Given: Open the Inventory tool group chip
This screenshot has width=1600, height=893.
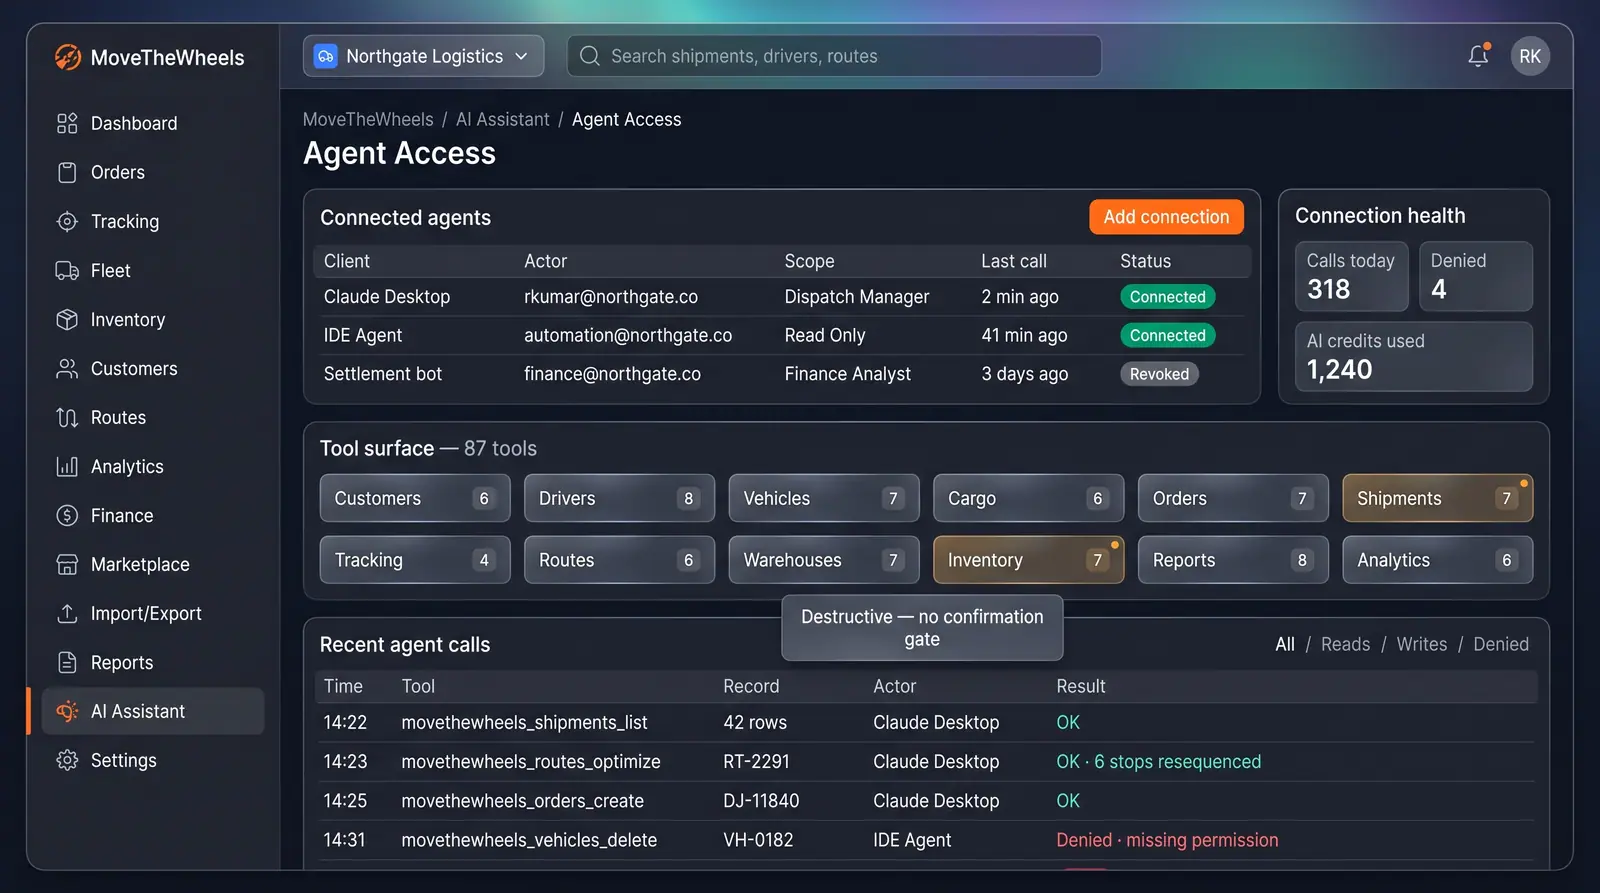Looking at the screenshot, I should coord(1028,560).
